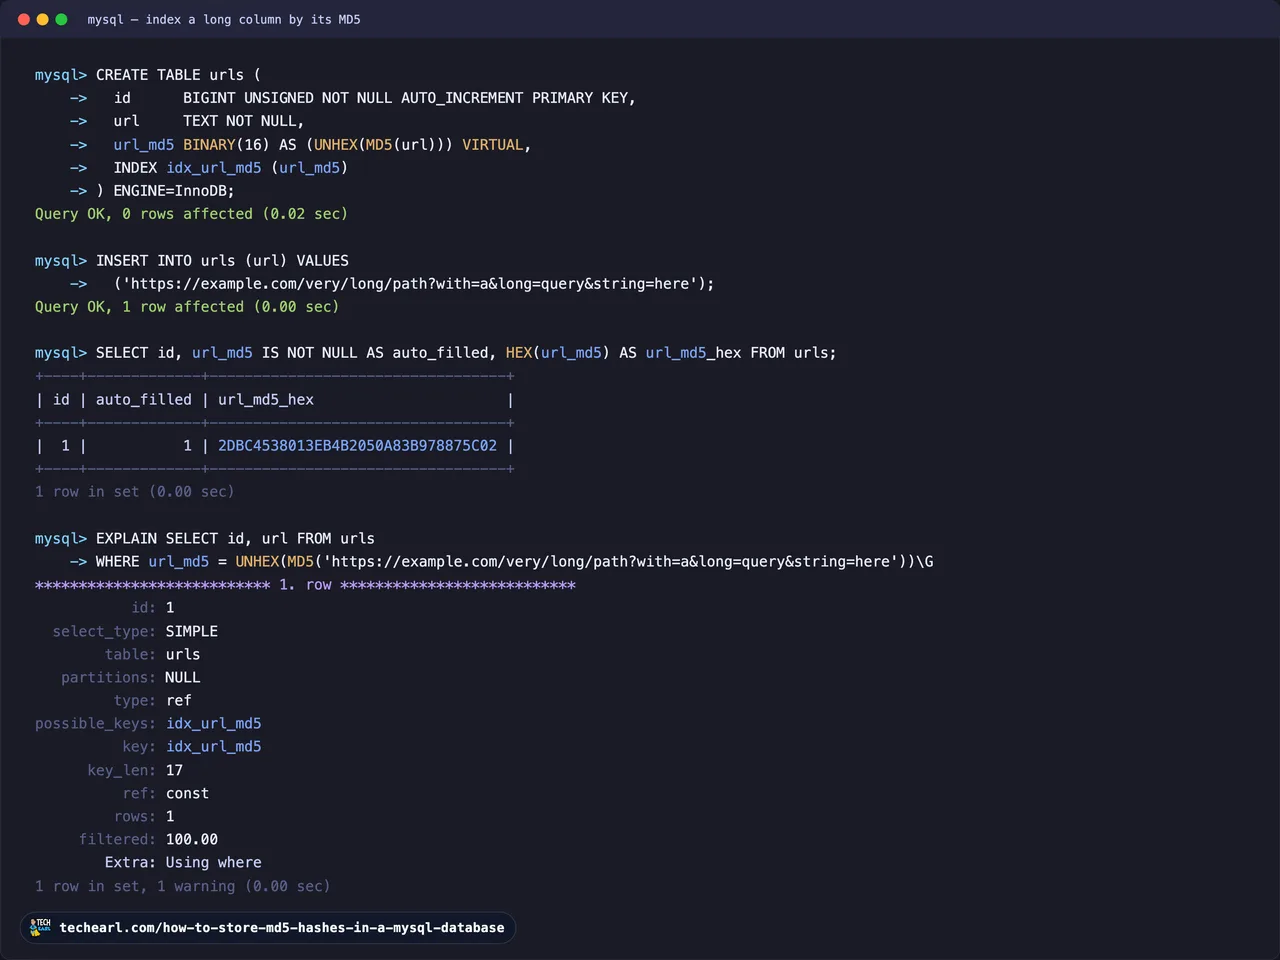
Task: Click the 'Extra: Using where' row
Action: point(183,863)
